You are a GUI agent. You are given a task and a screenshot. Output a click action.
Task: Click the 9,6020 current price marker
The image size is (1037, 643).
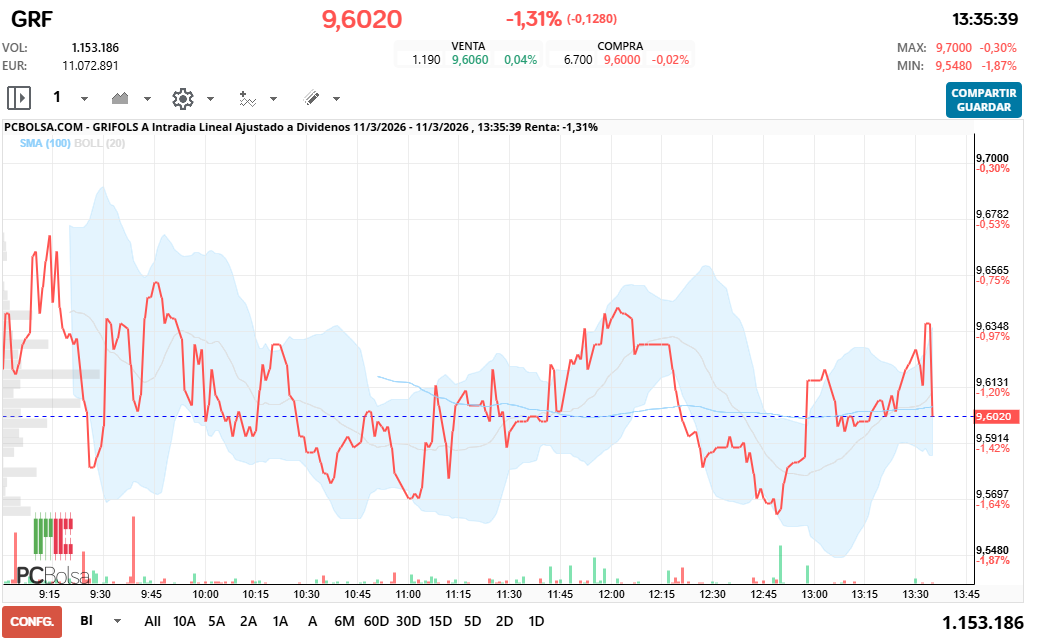click(x=995, y=416)
